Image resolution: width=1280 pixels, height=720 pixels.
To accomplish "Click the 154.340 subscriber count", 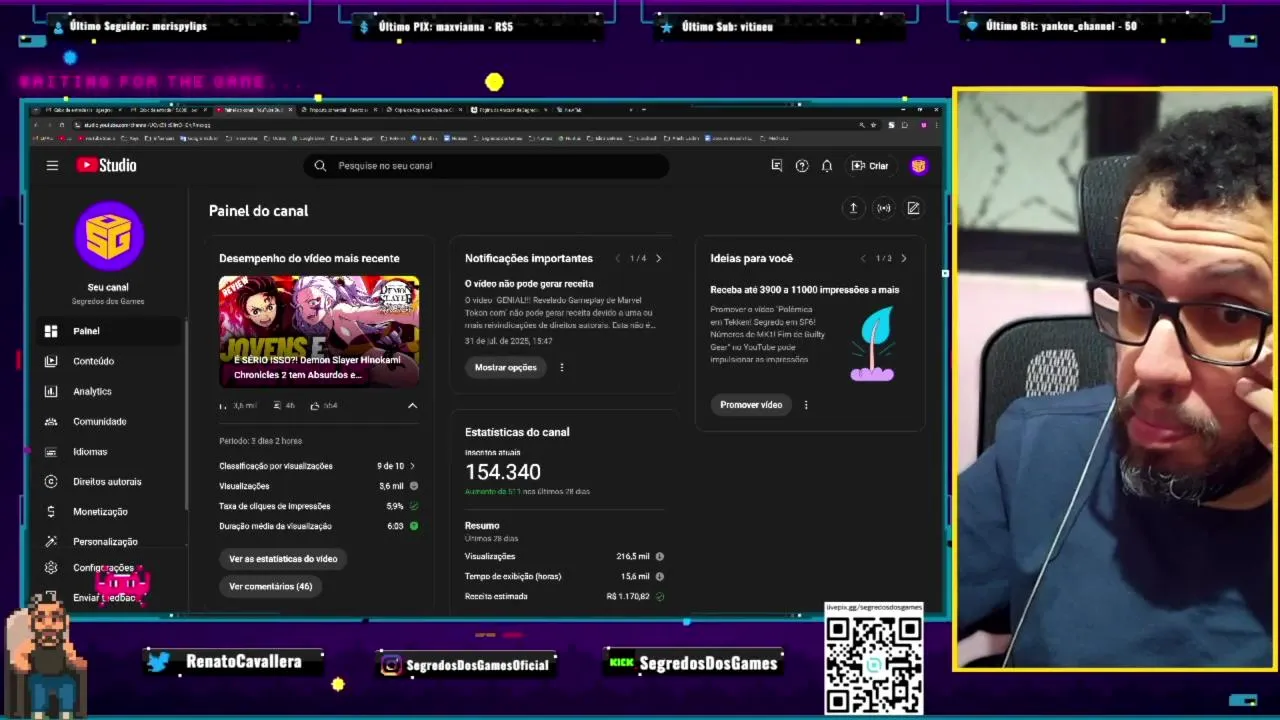I will [503, 472].
